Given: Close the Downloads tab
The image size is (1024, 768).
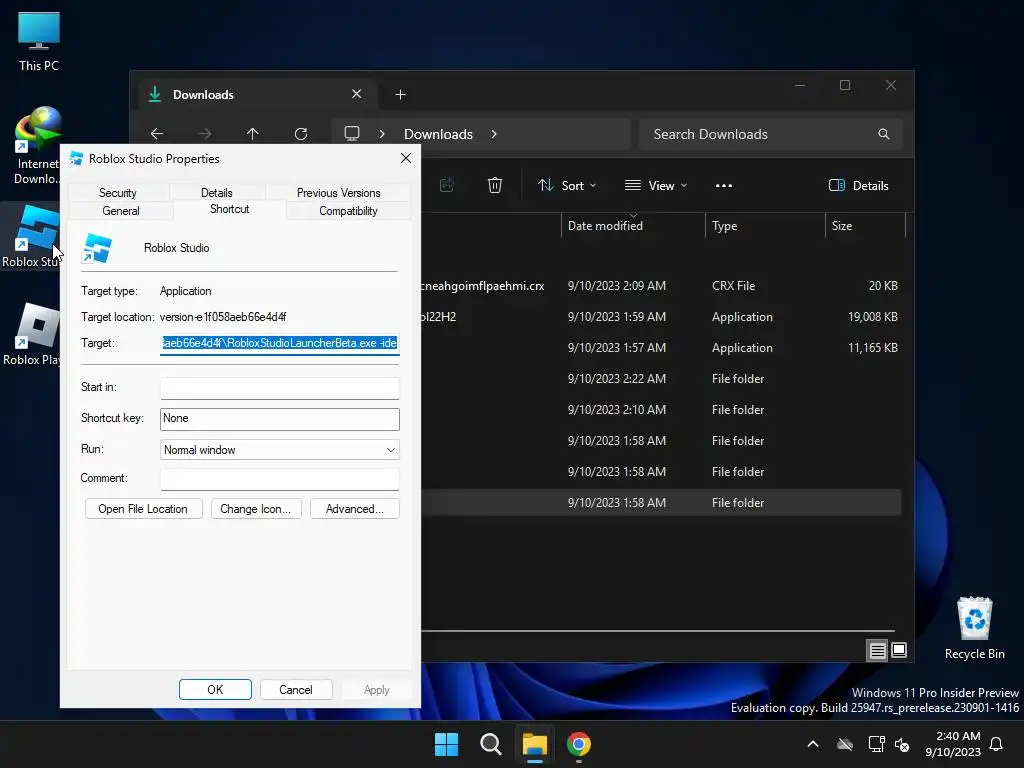Looking at the screenshot, I should click(x=357, y=94).
